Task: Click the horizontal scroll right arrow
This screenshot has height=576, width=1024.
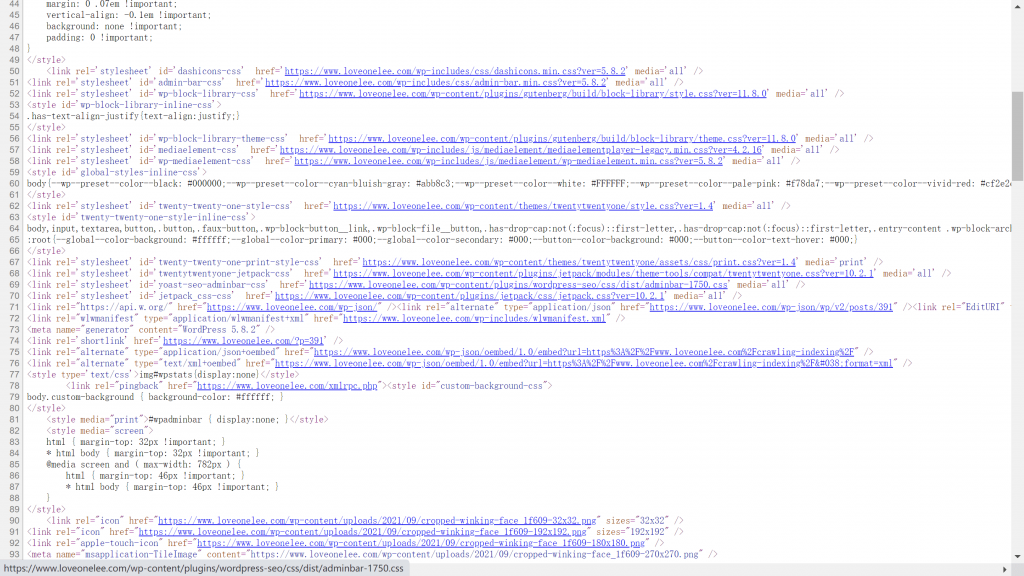Action: click(1005, 569)
